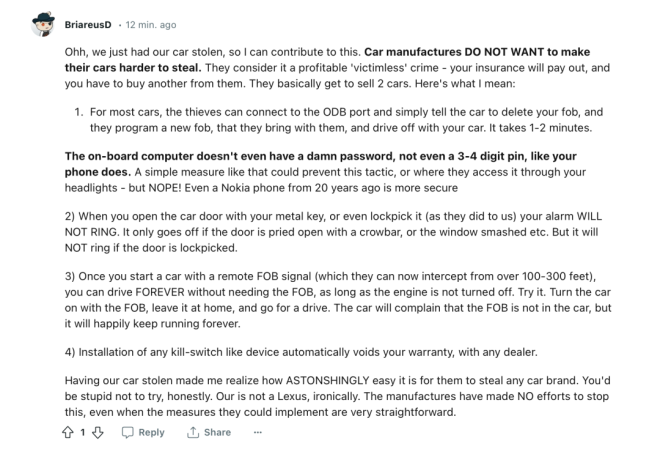Open the BriareusD username link
The height and width of the screenshot is (449, 660).
(x=91, y=21)
